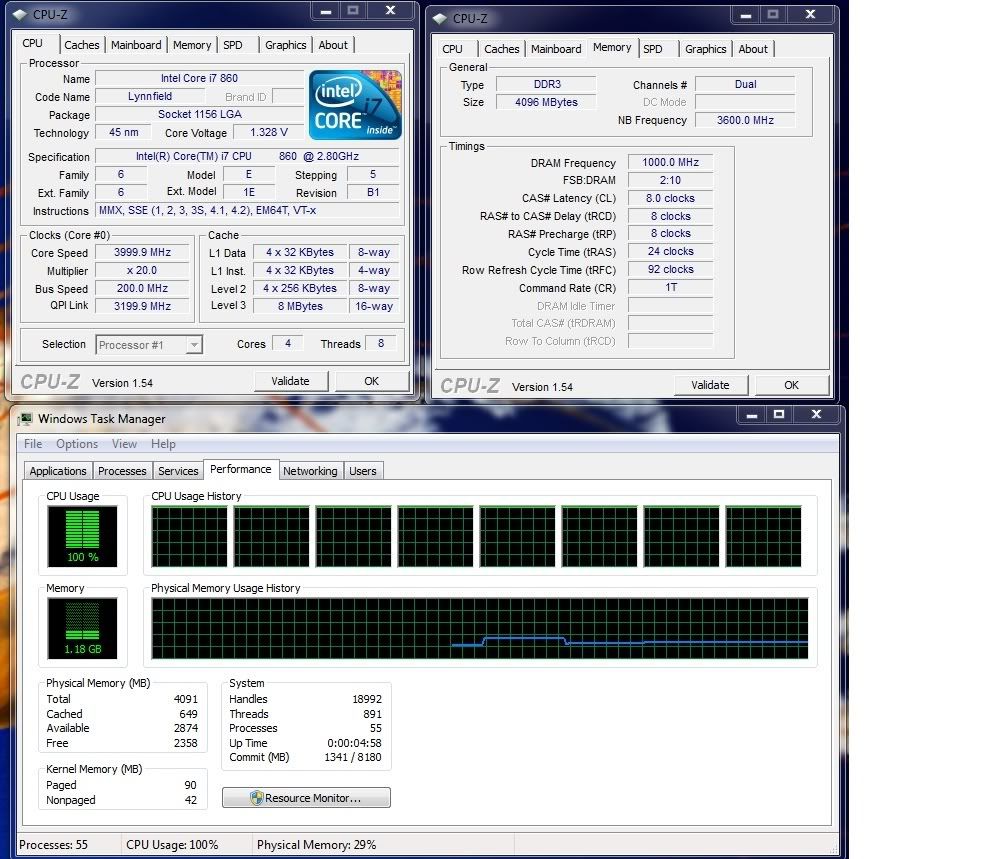Click the Memory 1.18 GB gauge
The height and width of the screenshot is (859, 1008).
click(x=82, y=628)
